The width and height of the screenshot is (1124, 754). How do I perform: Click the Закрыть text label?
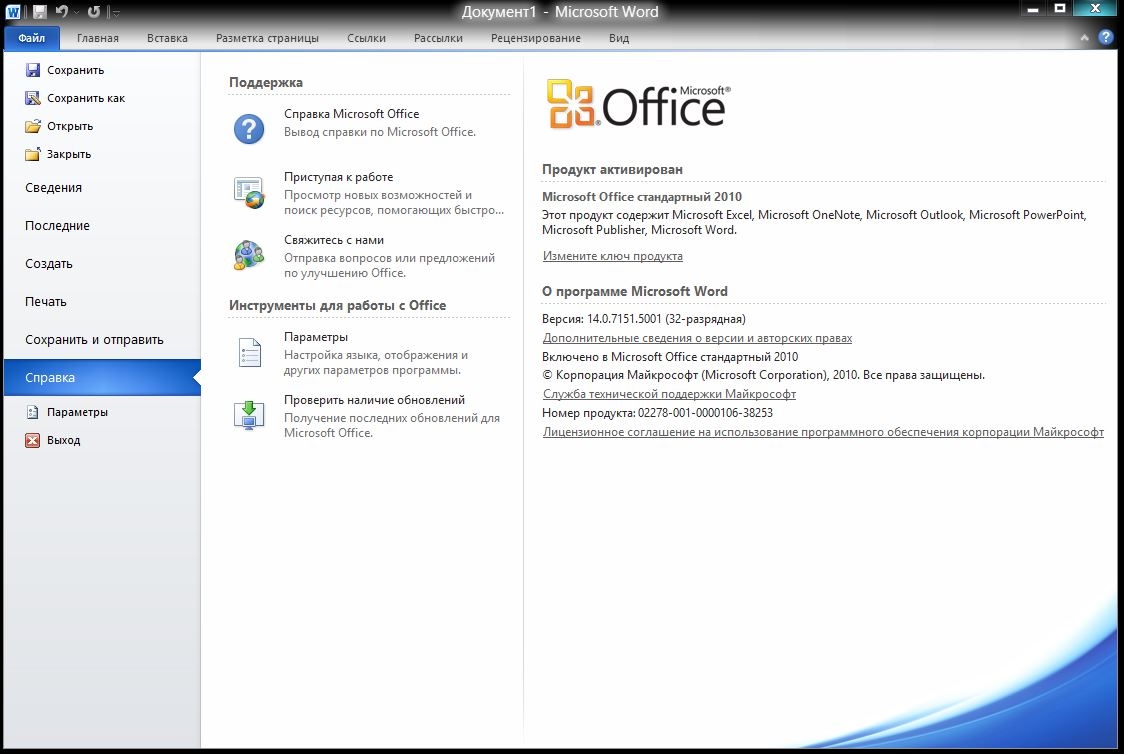pos(69,154)
